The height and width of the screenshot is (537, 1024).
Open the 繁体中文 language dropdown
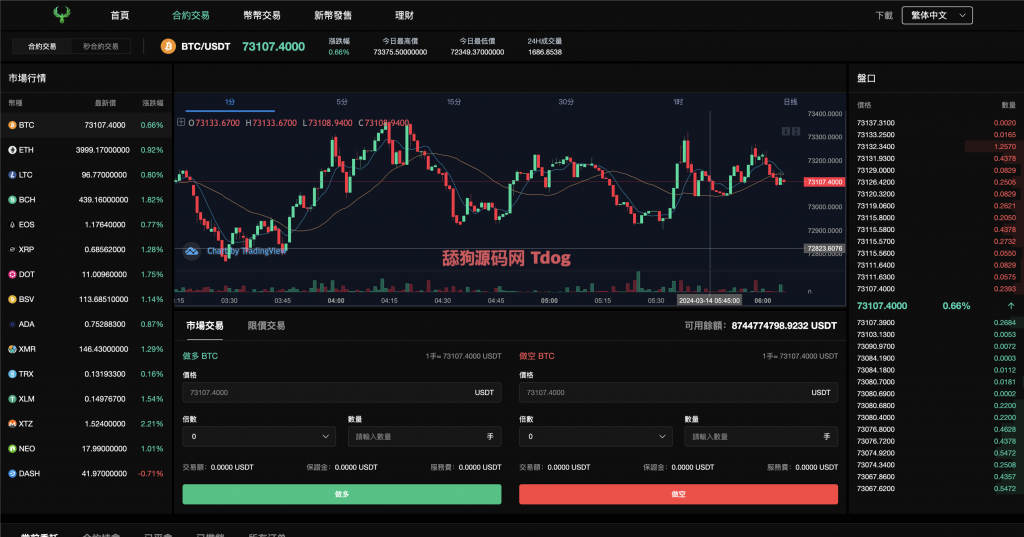pyautogui.click(x=936, y=15)
